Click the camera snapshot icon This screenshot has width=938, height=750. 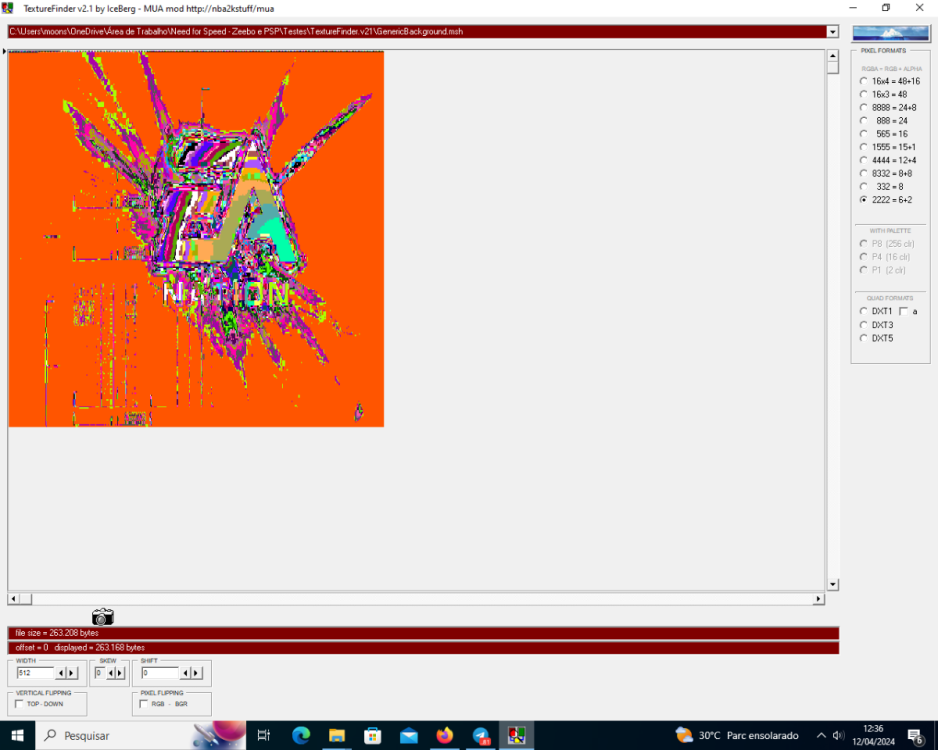(x=102, y=617)
